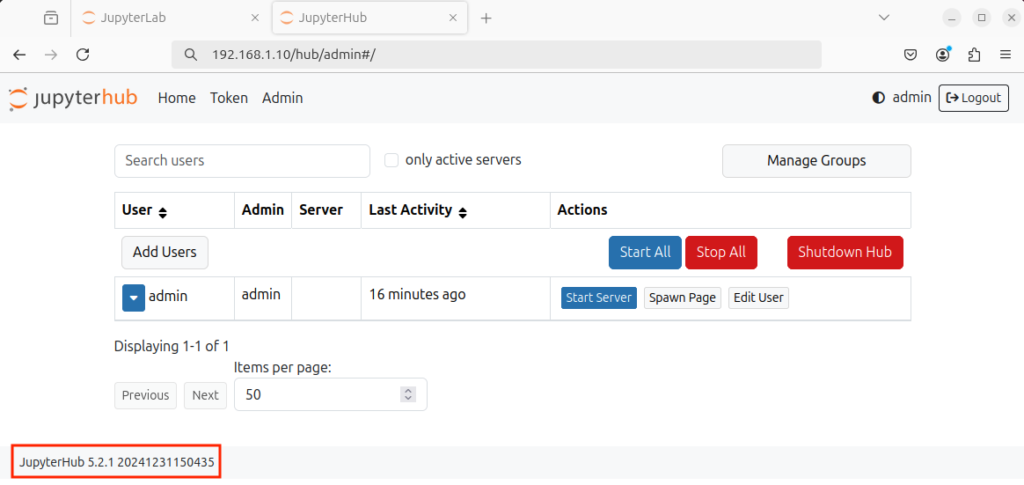Click the JupyterHub logo in navbar
Image resolution: width=1024 pixels, height=485 pixels.
click(x=72, y=98)
